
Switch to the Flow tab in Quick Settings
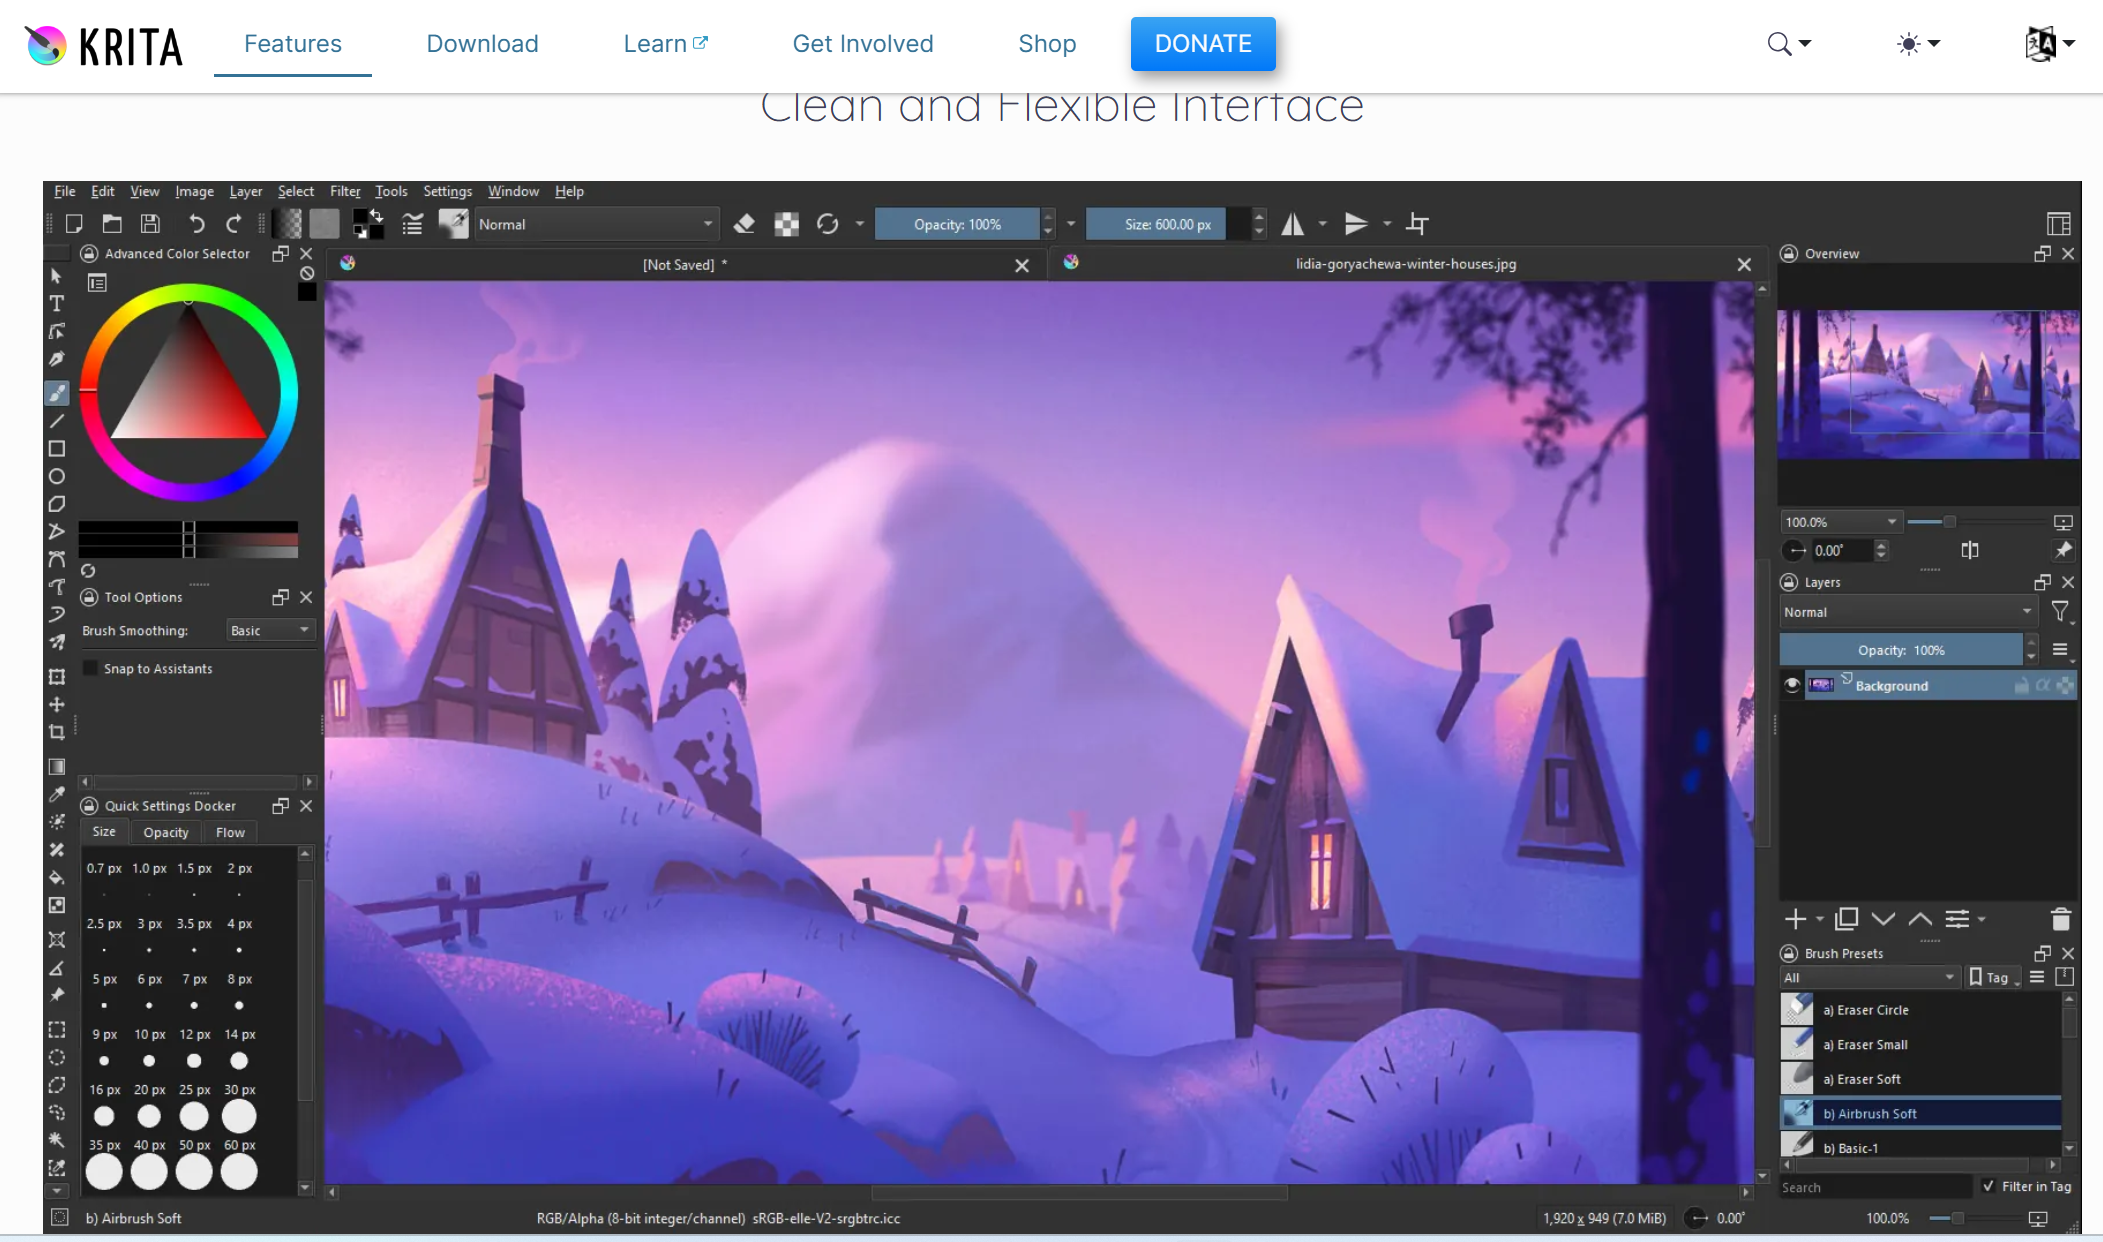pyautogui.click(x=230, y=832)
